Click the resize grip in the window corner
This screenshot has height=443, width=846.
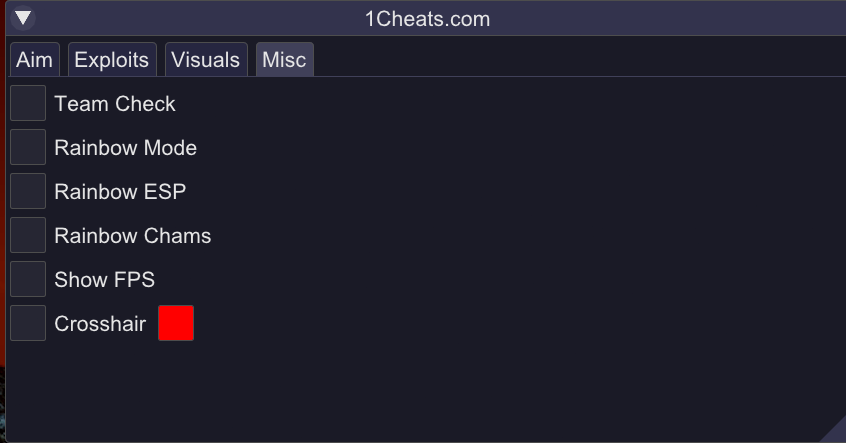[x=836, y=432]
